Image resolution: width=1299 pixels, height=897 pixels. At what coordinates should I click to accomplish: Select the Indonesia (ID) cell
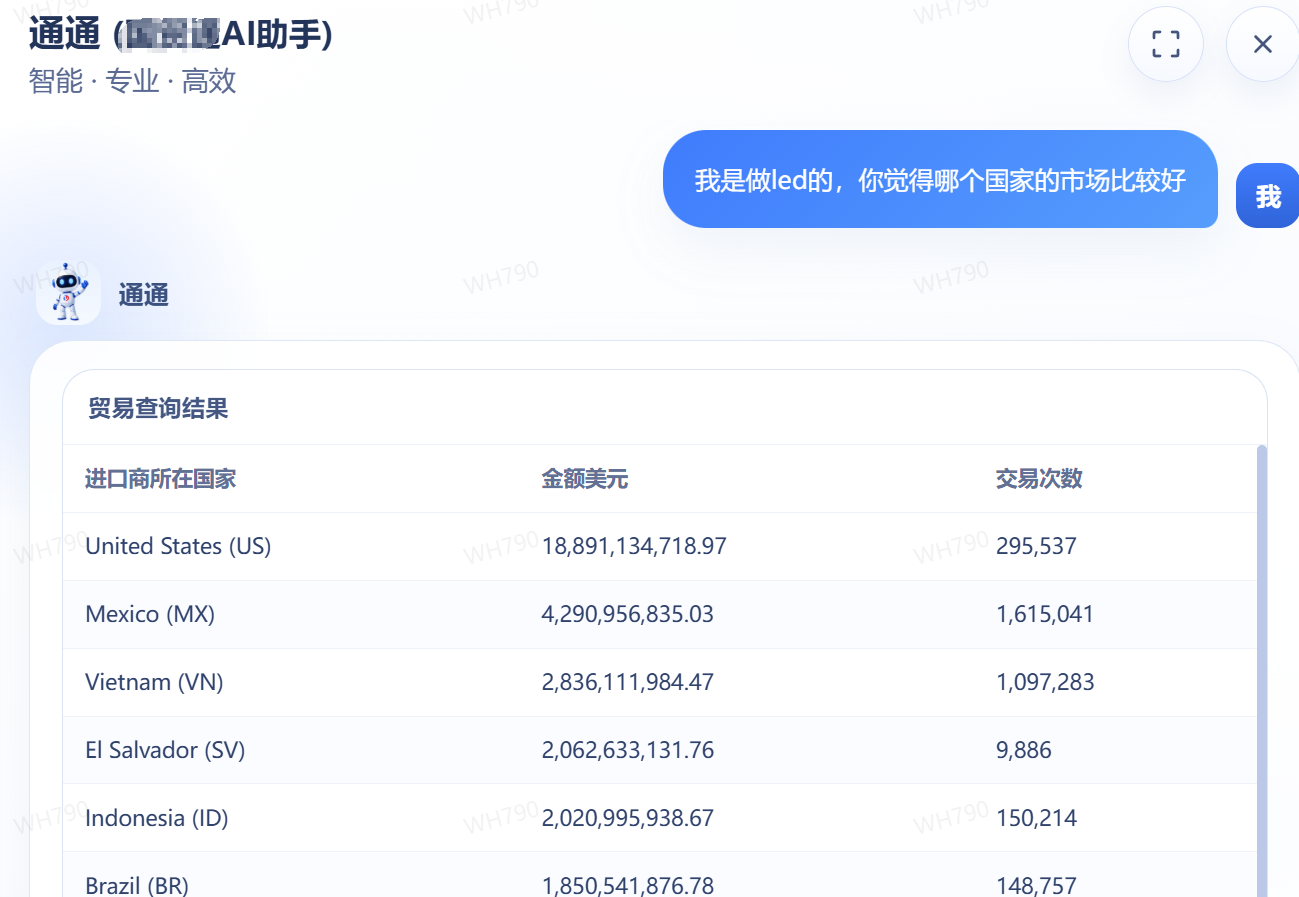point(157,818)
